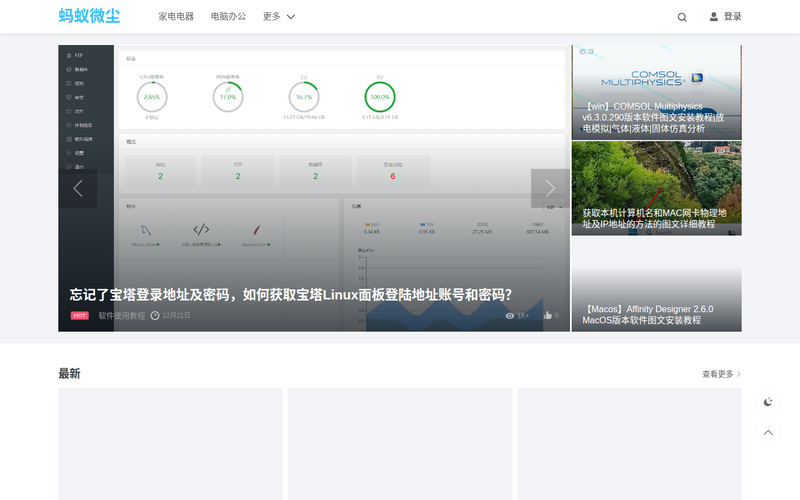800x500 pixels.
Task: Click the HOT badge on the slide
Action: pos(80,316)
